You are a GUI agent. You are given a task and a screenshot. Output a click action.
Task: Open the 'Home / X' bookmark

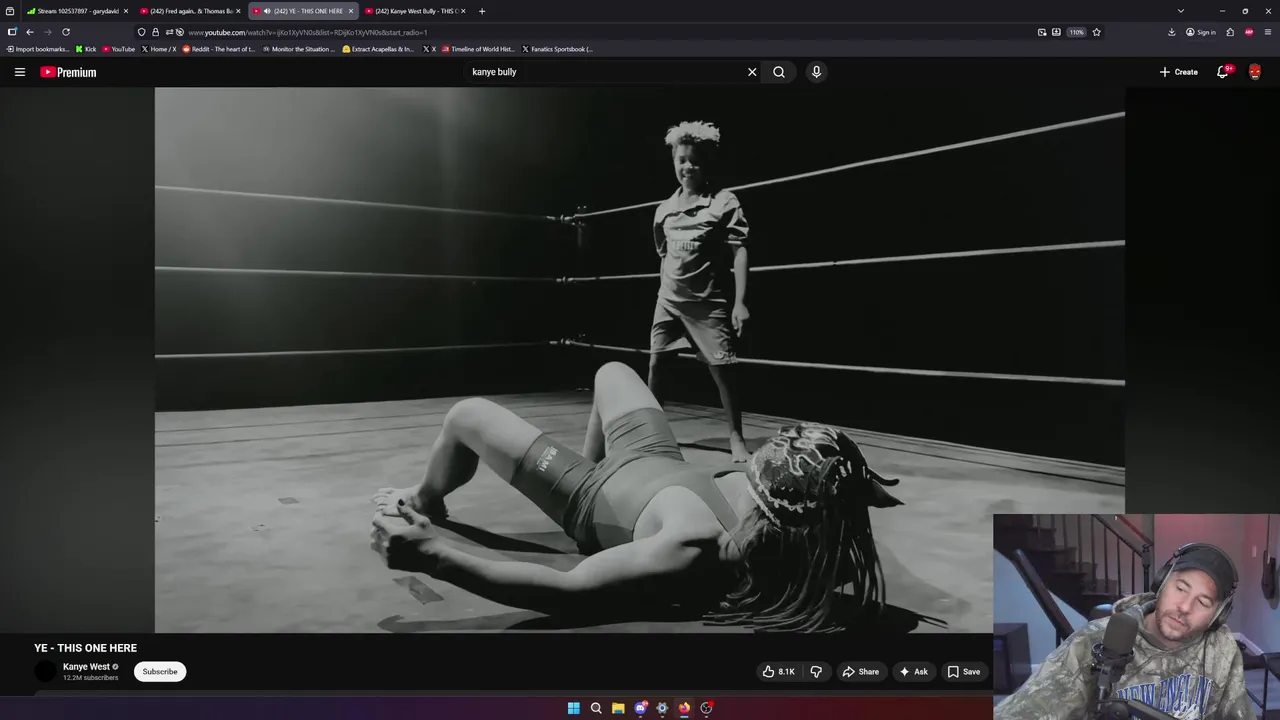[x=159, y=49]
